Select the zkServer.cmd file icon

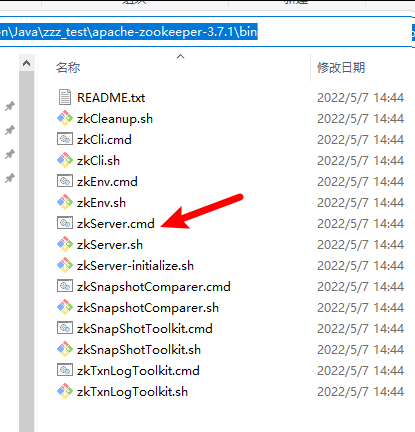pos(65,223)
